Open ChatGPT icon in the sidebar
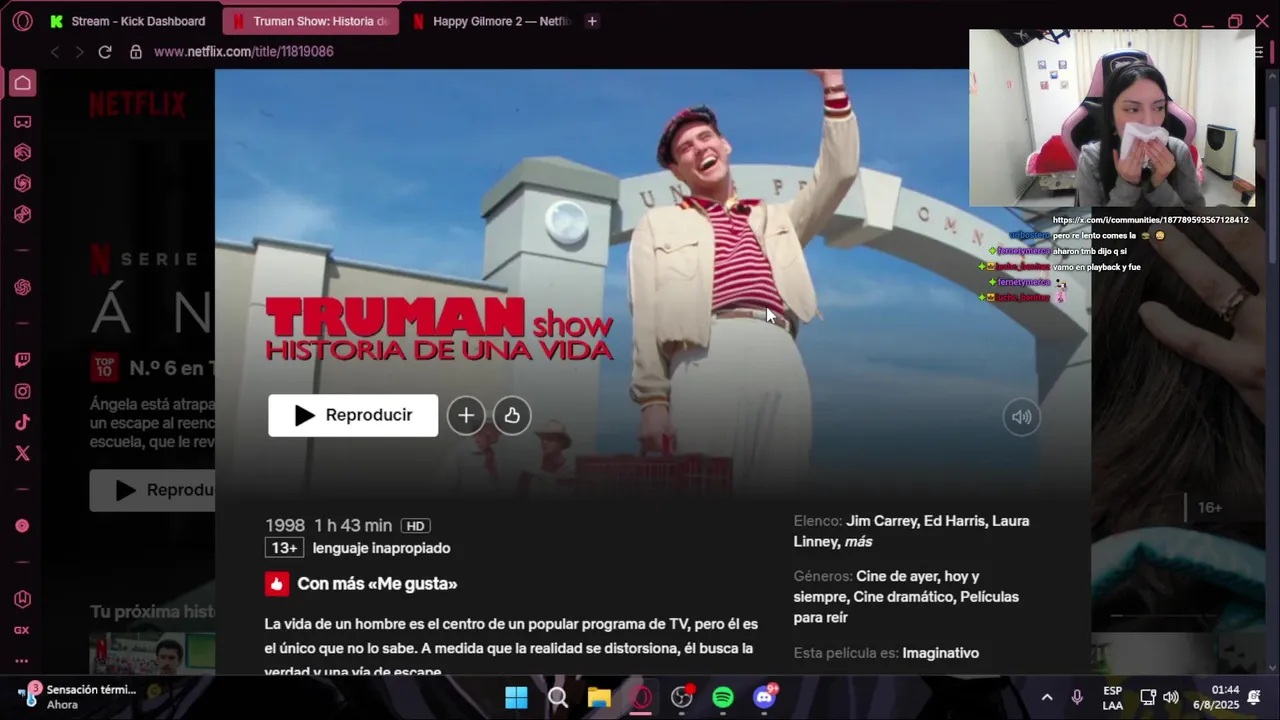Image resolution: width=1280 pixels, height=720 pixels. (x=22, y=287)
